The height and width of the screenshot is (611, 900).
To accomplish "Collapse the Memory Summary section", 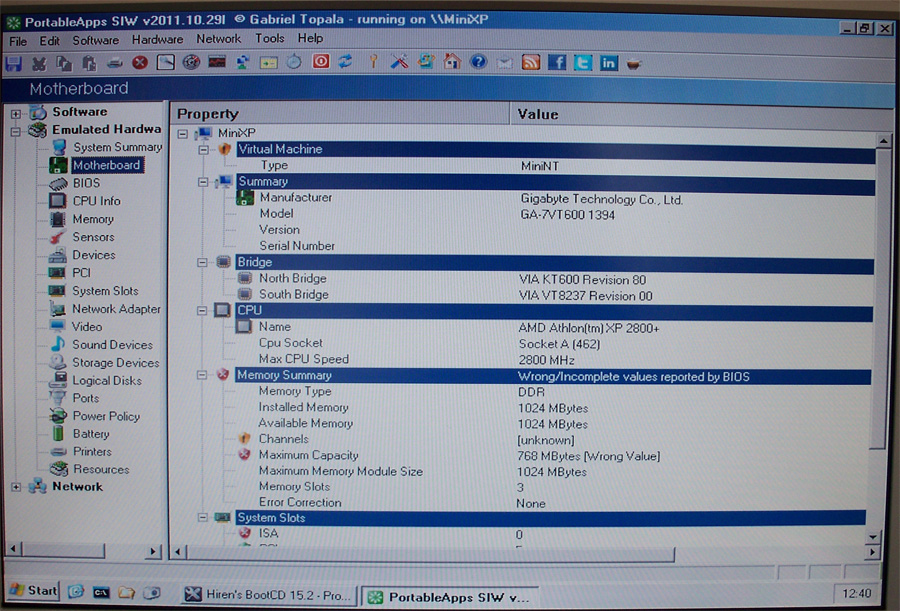I will click(x=201, y=375).
